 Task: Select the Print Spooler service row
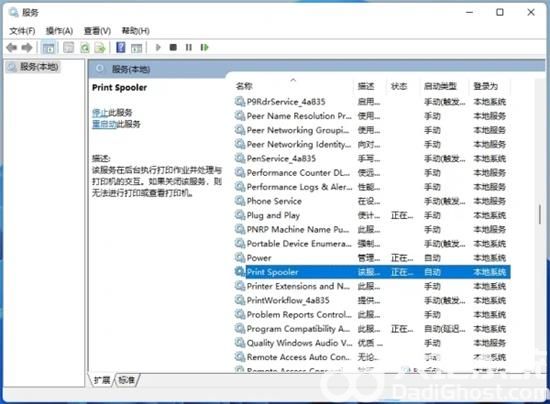[x=372, y=272]
